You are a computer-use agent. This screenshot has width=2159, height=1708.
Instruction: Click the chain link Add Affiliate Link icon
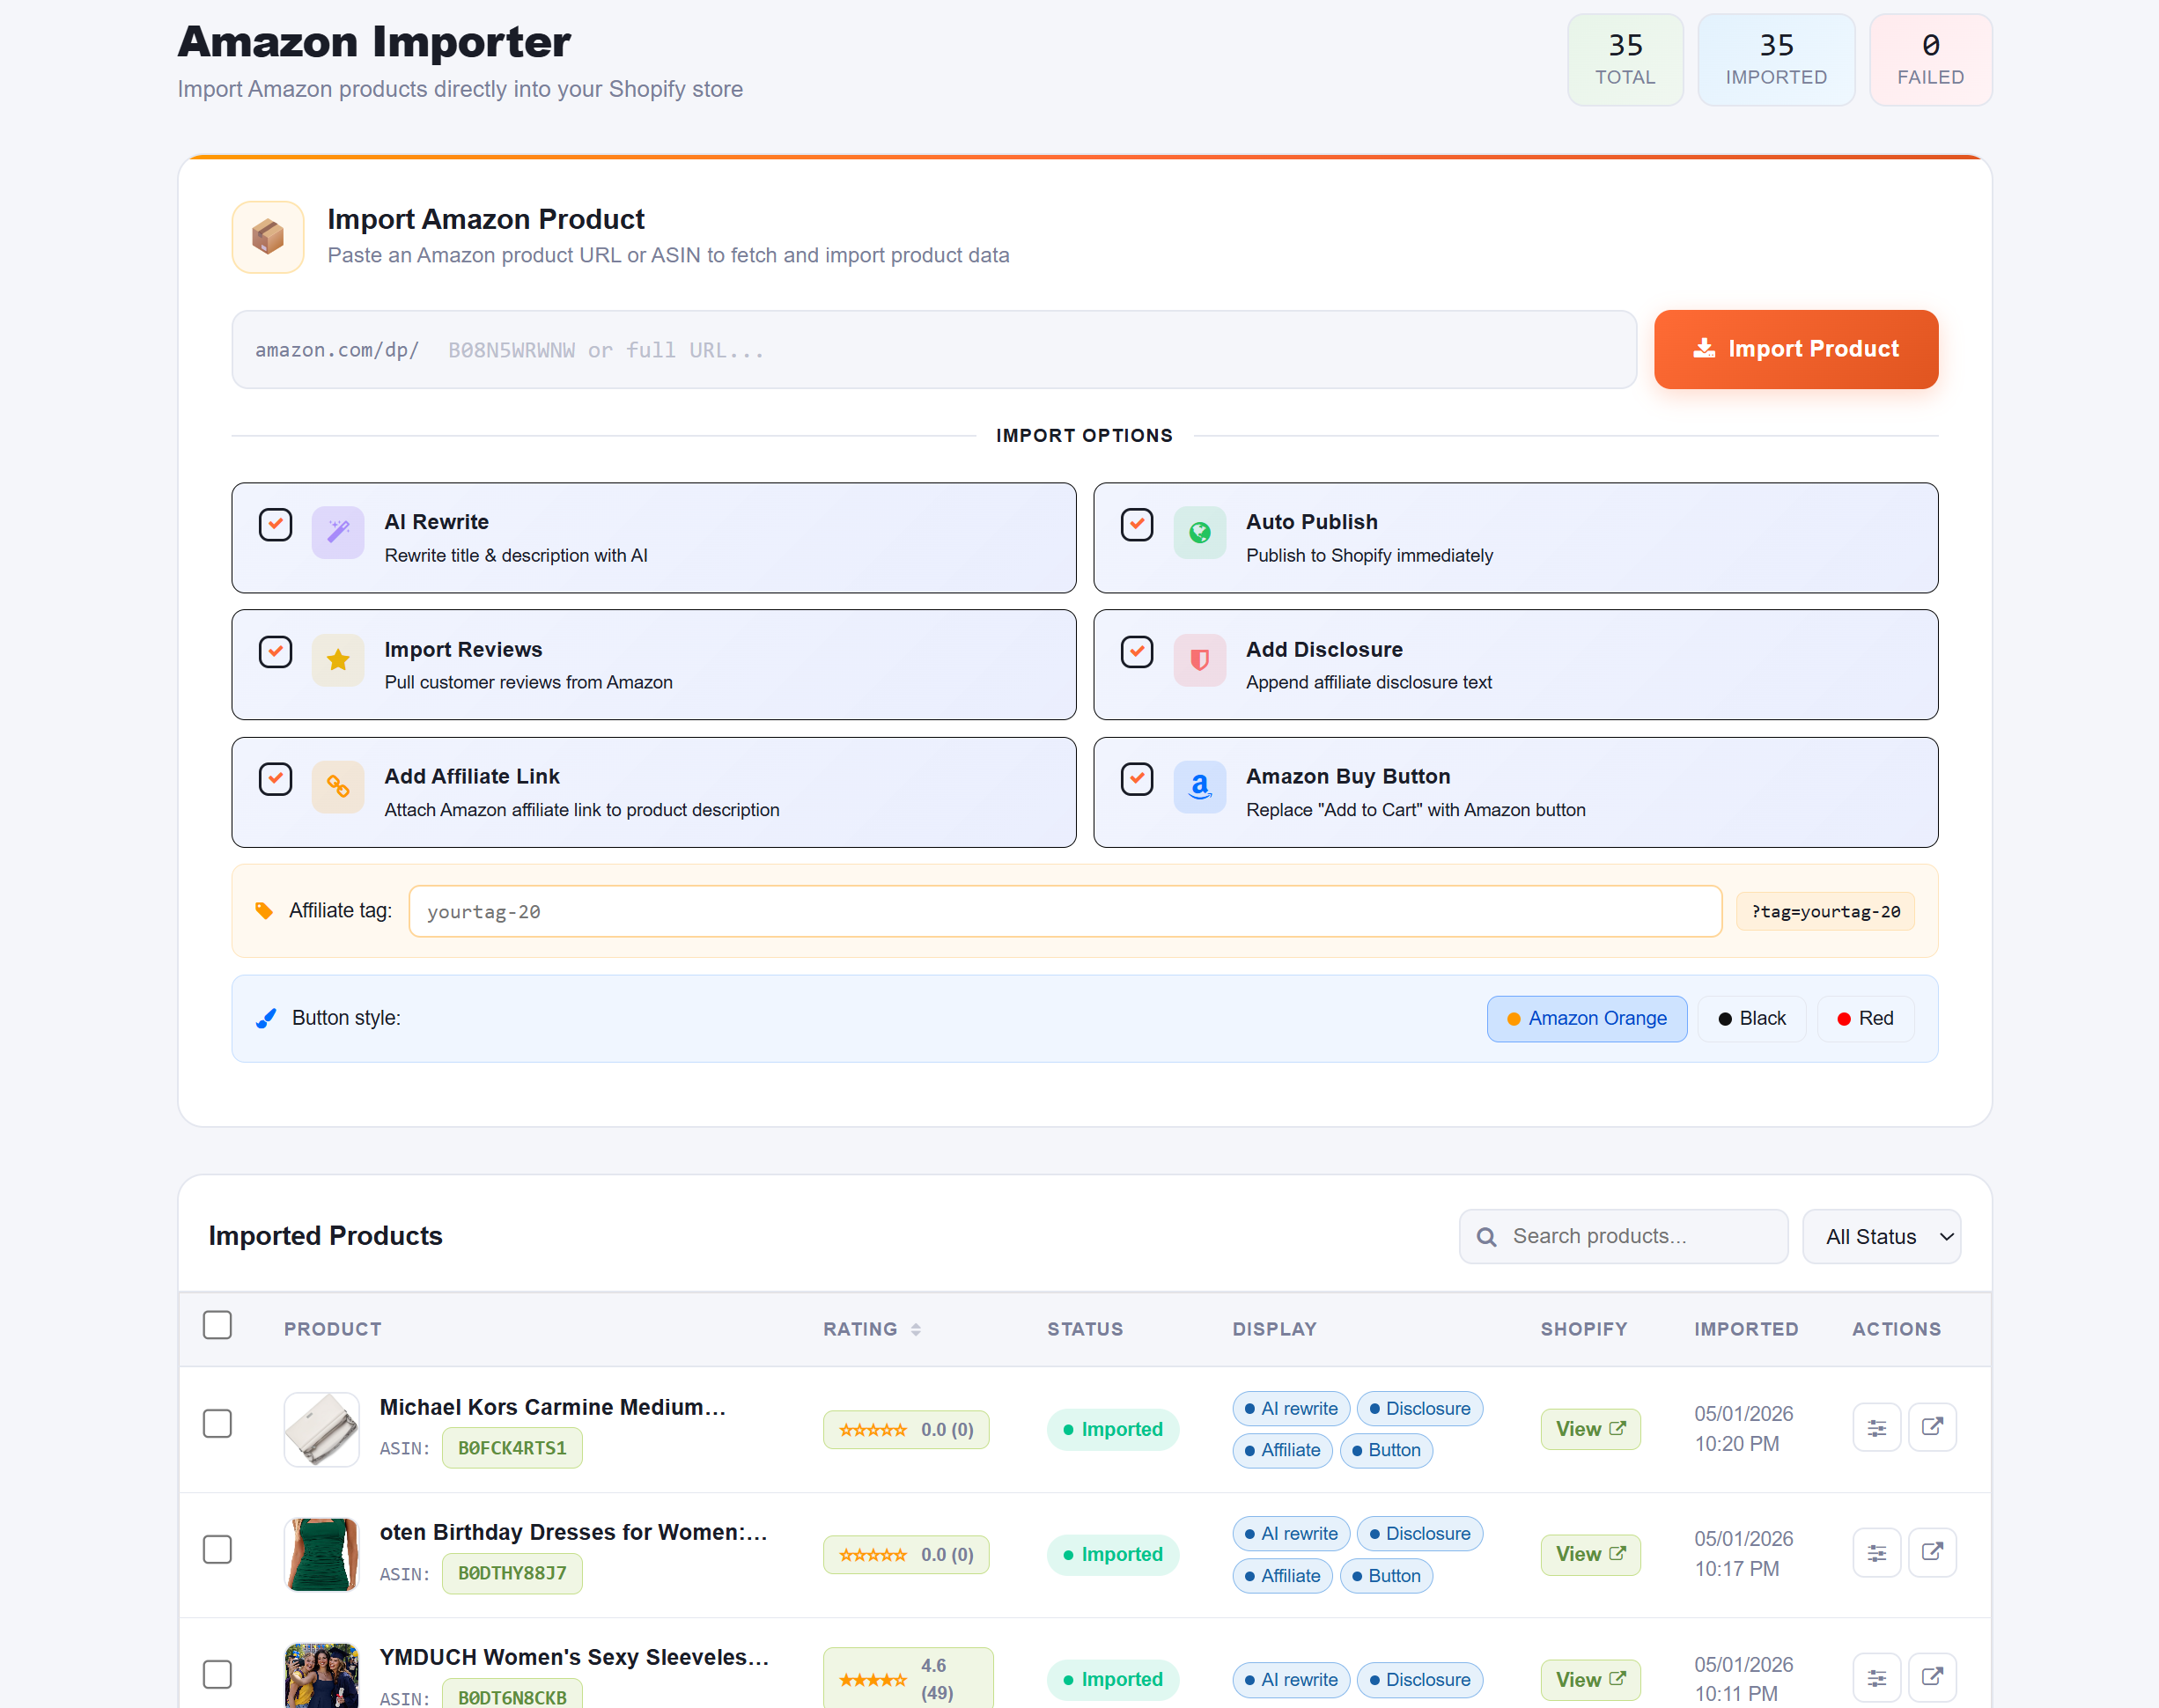pos(338,786)
